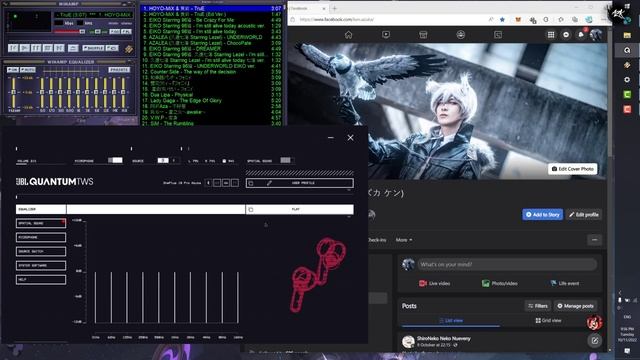Click Manage posts button
The image size is (640, 360).
point(575,306)
